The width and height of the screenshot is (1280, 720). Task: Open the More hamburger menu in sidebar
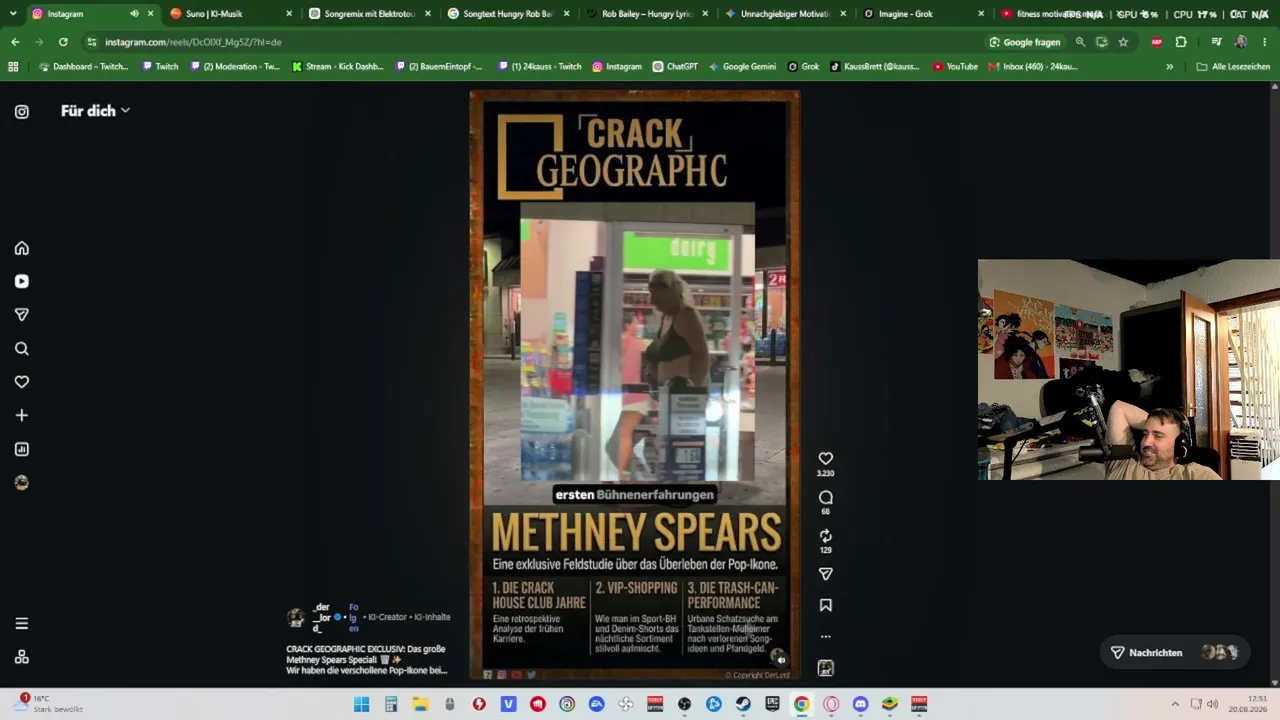(22, 624)
